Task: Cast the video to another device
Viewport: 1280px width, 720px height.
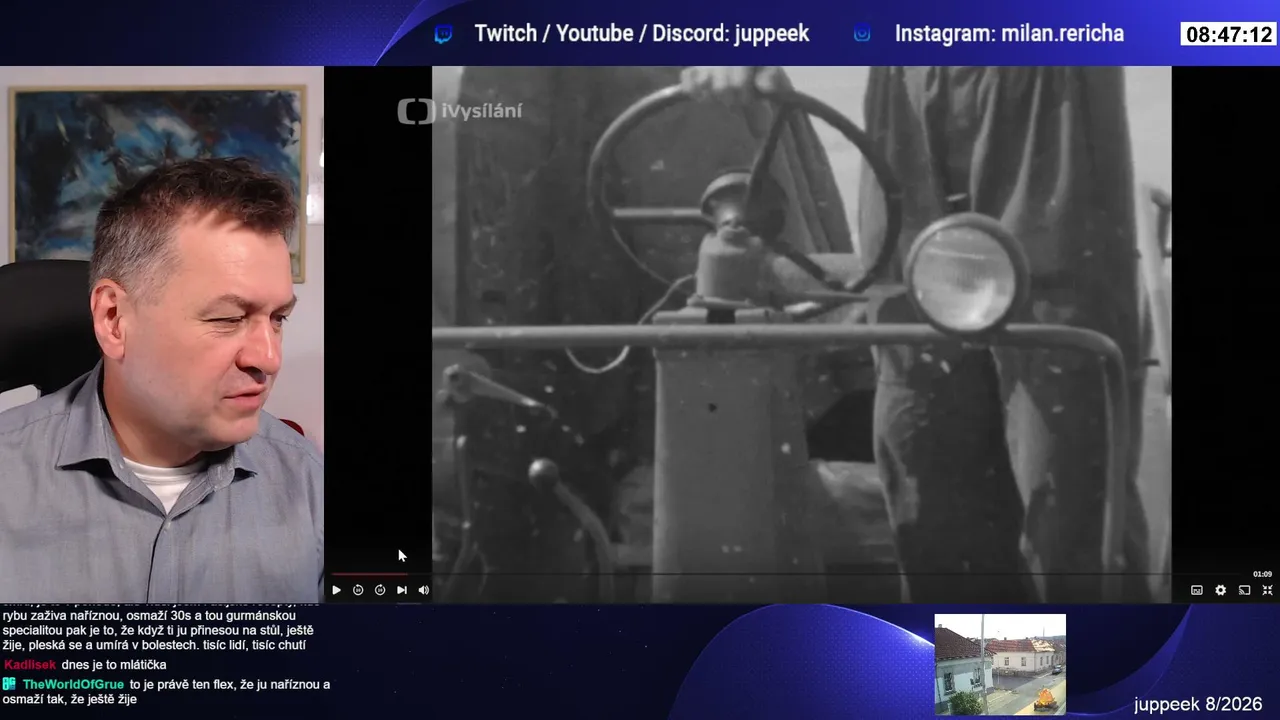Action: (x=1245, y=590)
